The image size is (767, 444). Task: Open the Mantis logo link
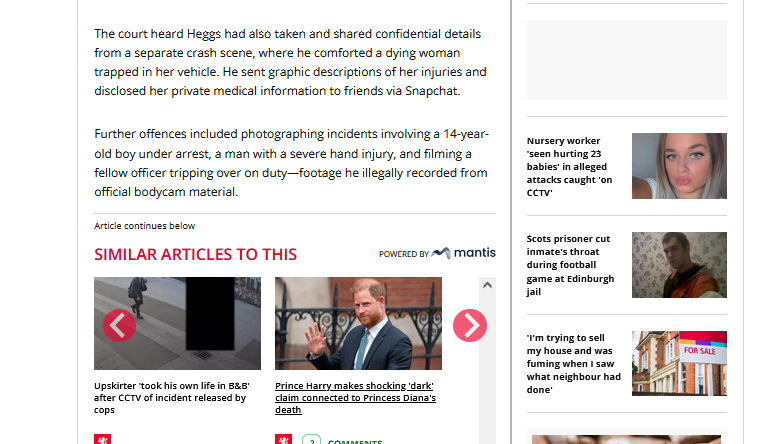pos(463,253)
